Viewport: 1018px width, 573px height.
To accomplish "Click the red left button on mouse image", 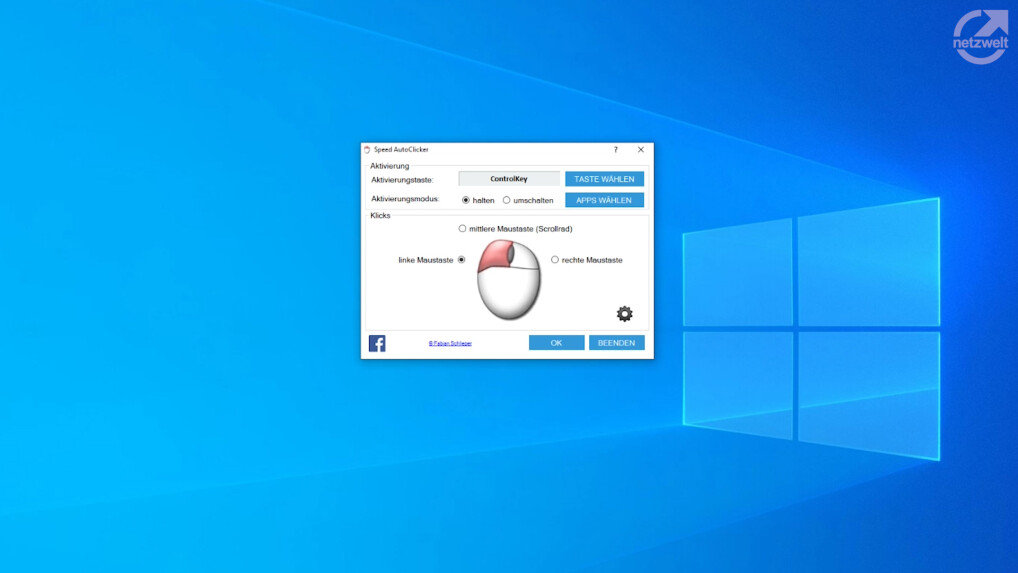I will (493, 259).
